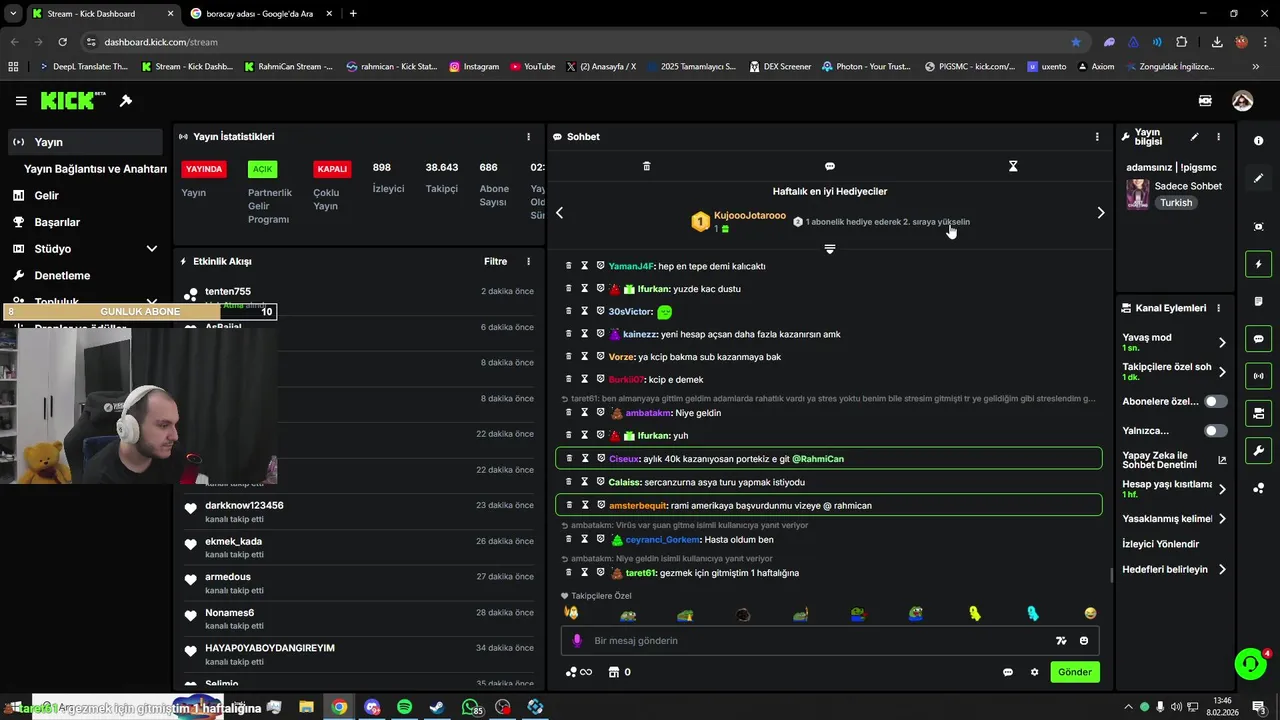1280x720 pixels.
Task: Show next weekly gifter card
Action: point(1101,212)
